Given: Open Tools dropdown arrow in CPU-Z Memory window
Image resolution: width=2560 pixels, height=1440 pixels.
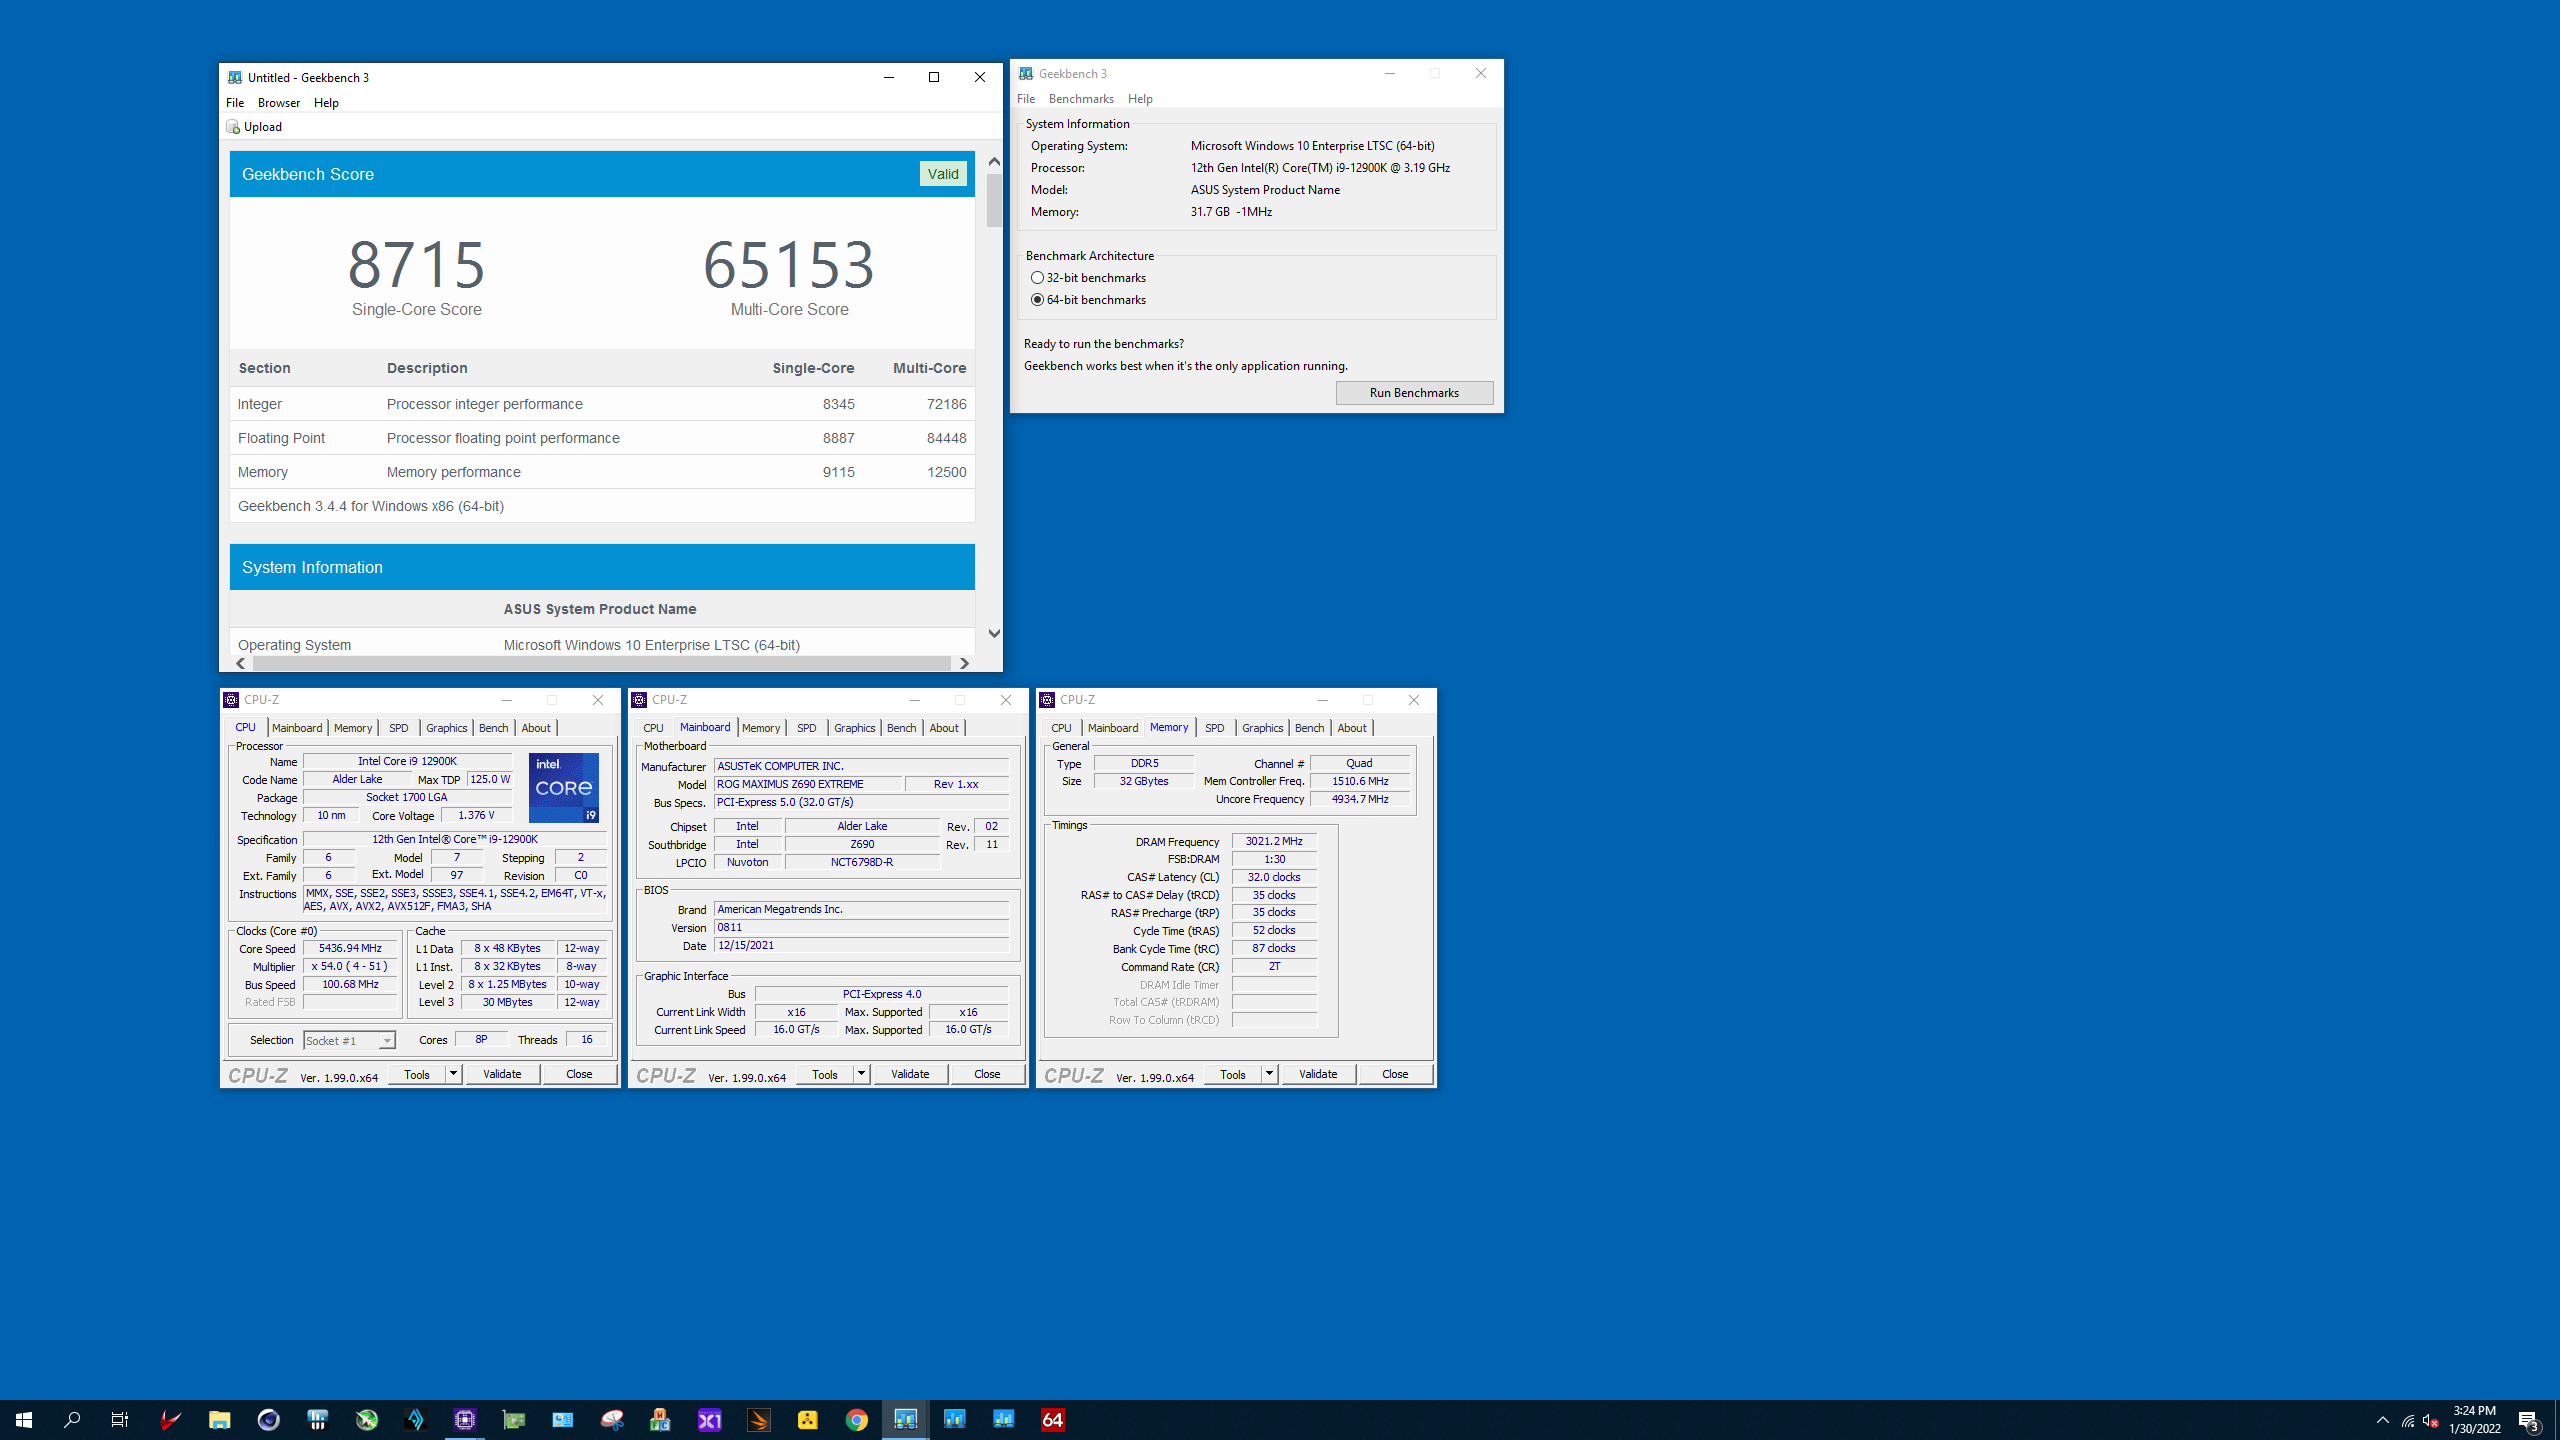Looking at the screenshot, I should (1269, 1074).
